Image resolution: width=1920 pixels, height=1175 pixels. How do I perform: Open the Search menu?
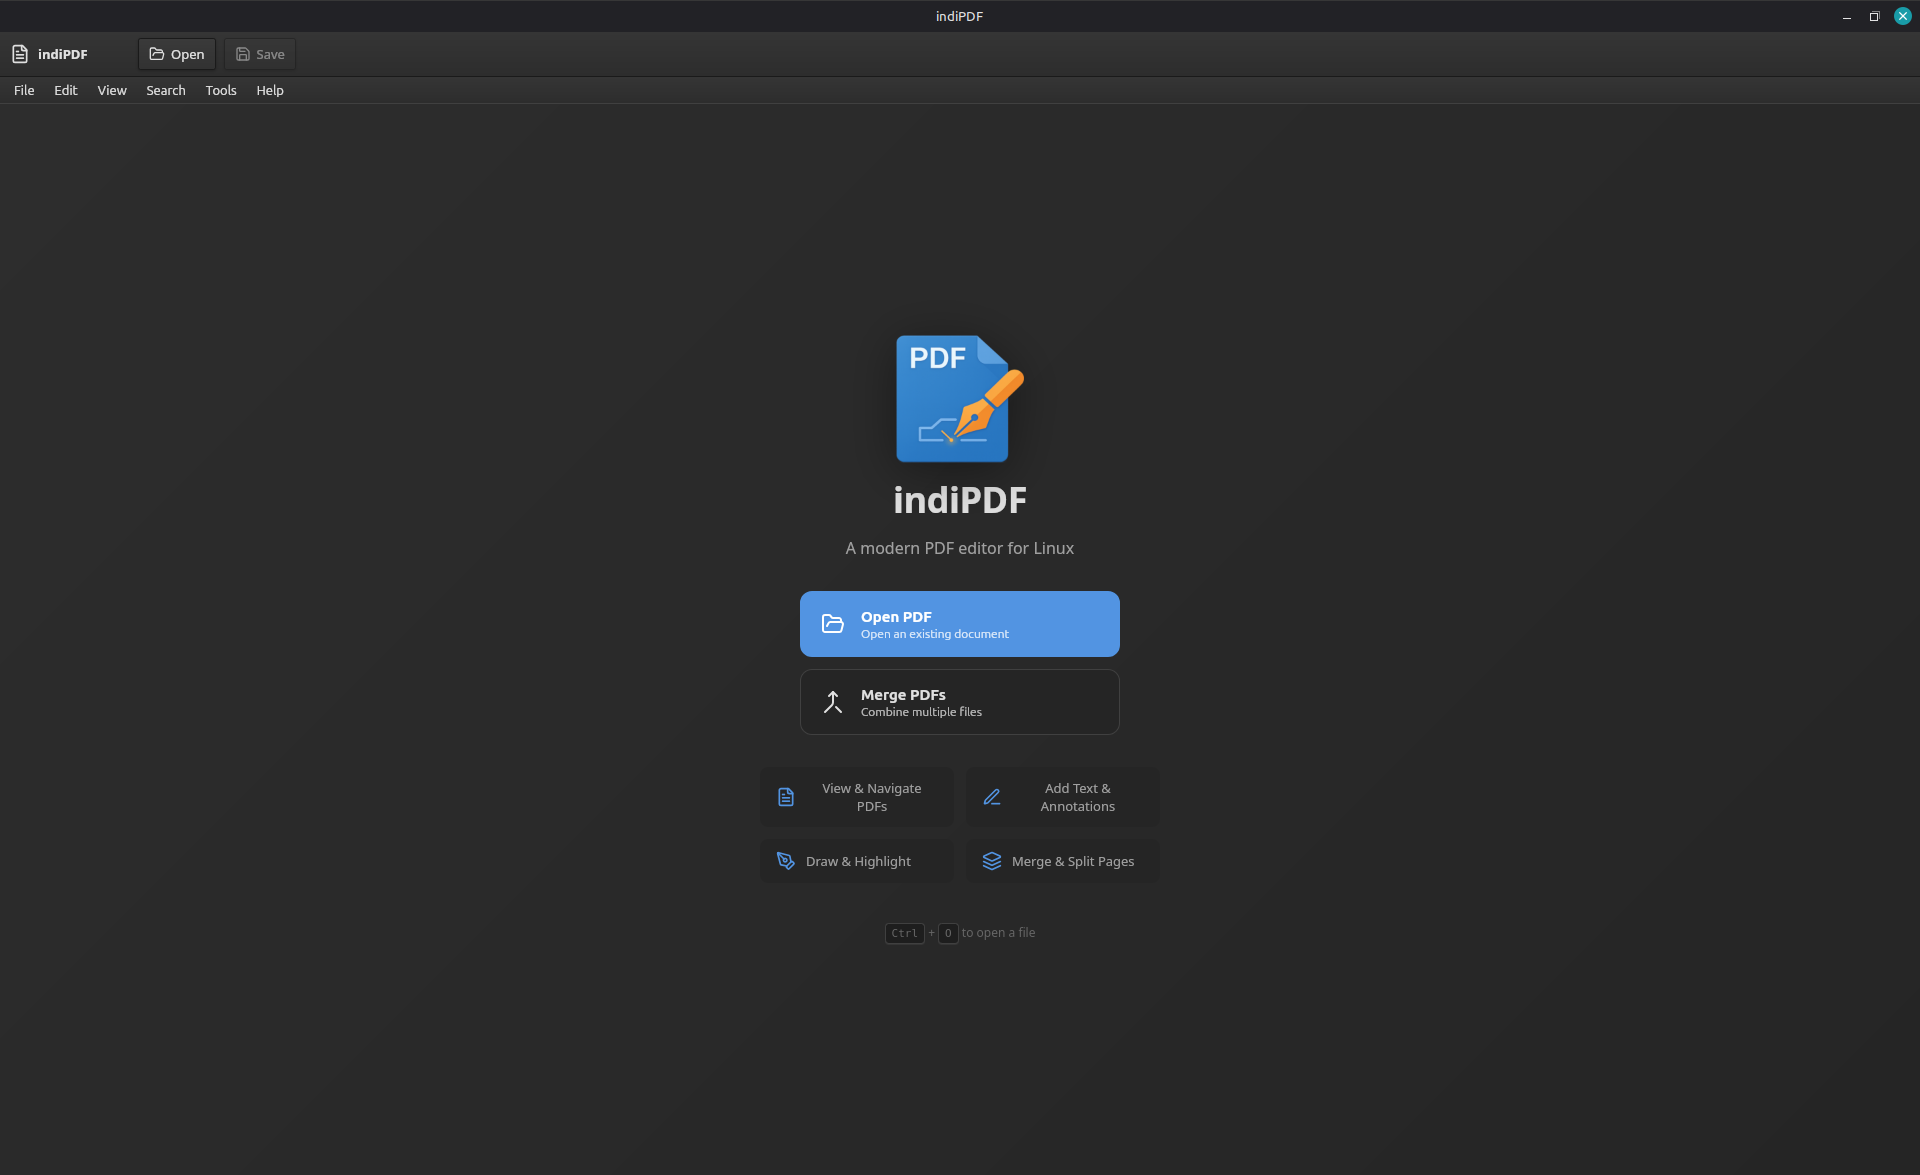[165, 90]
